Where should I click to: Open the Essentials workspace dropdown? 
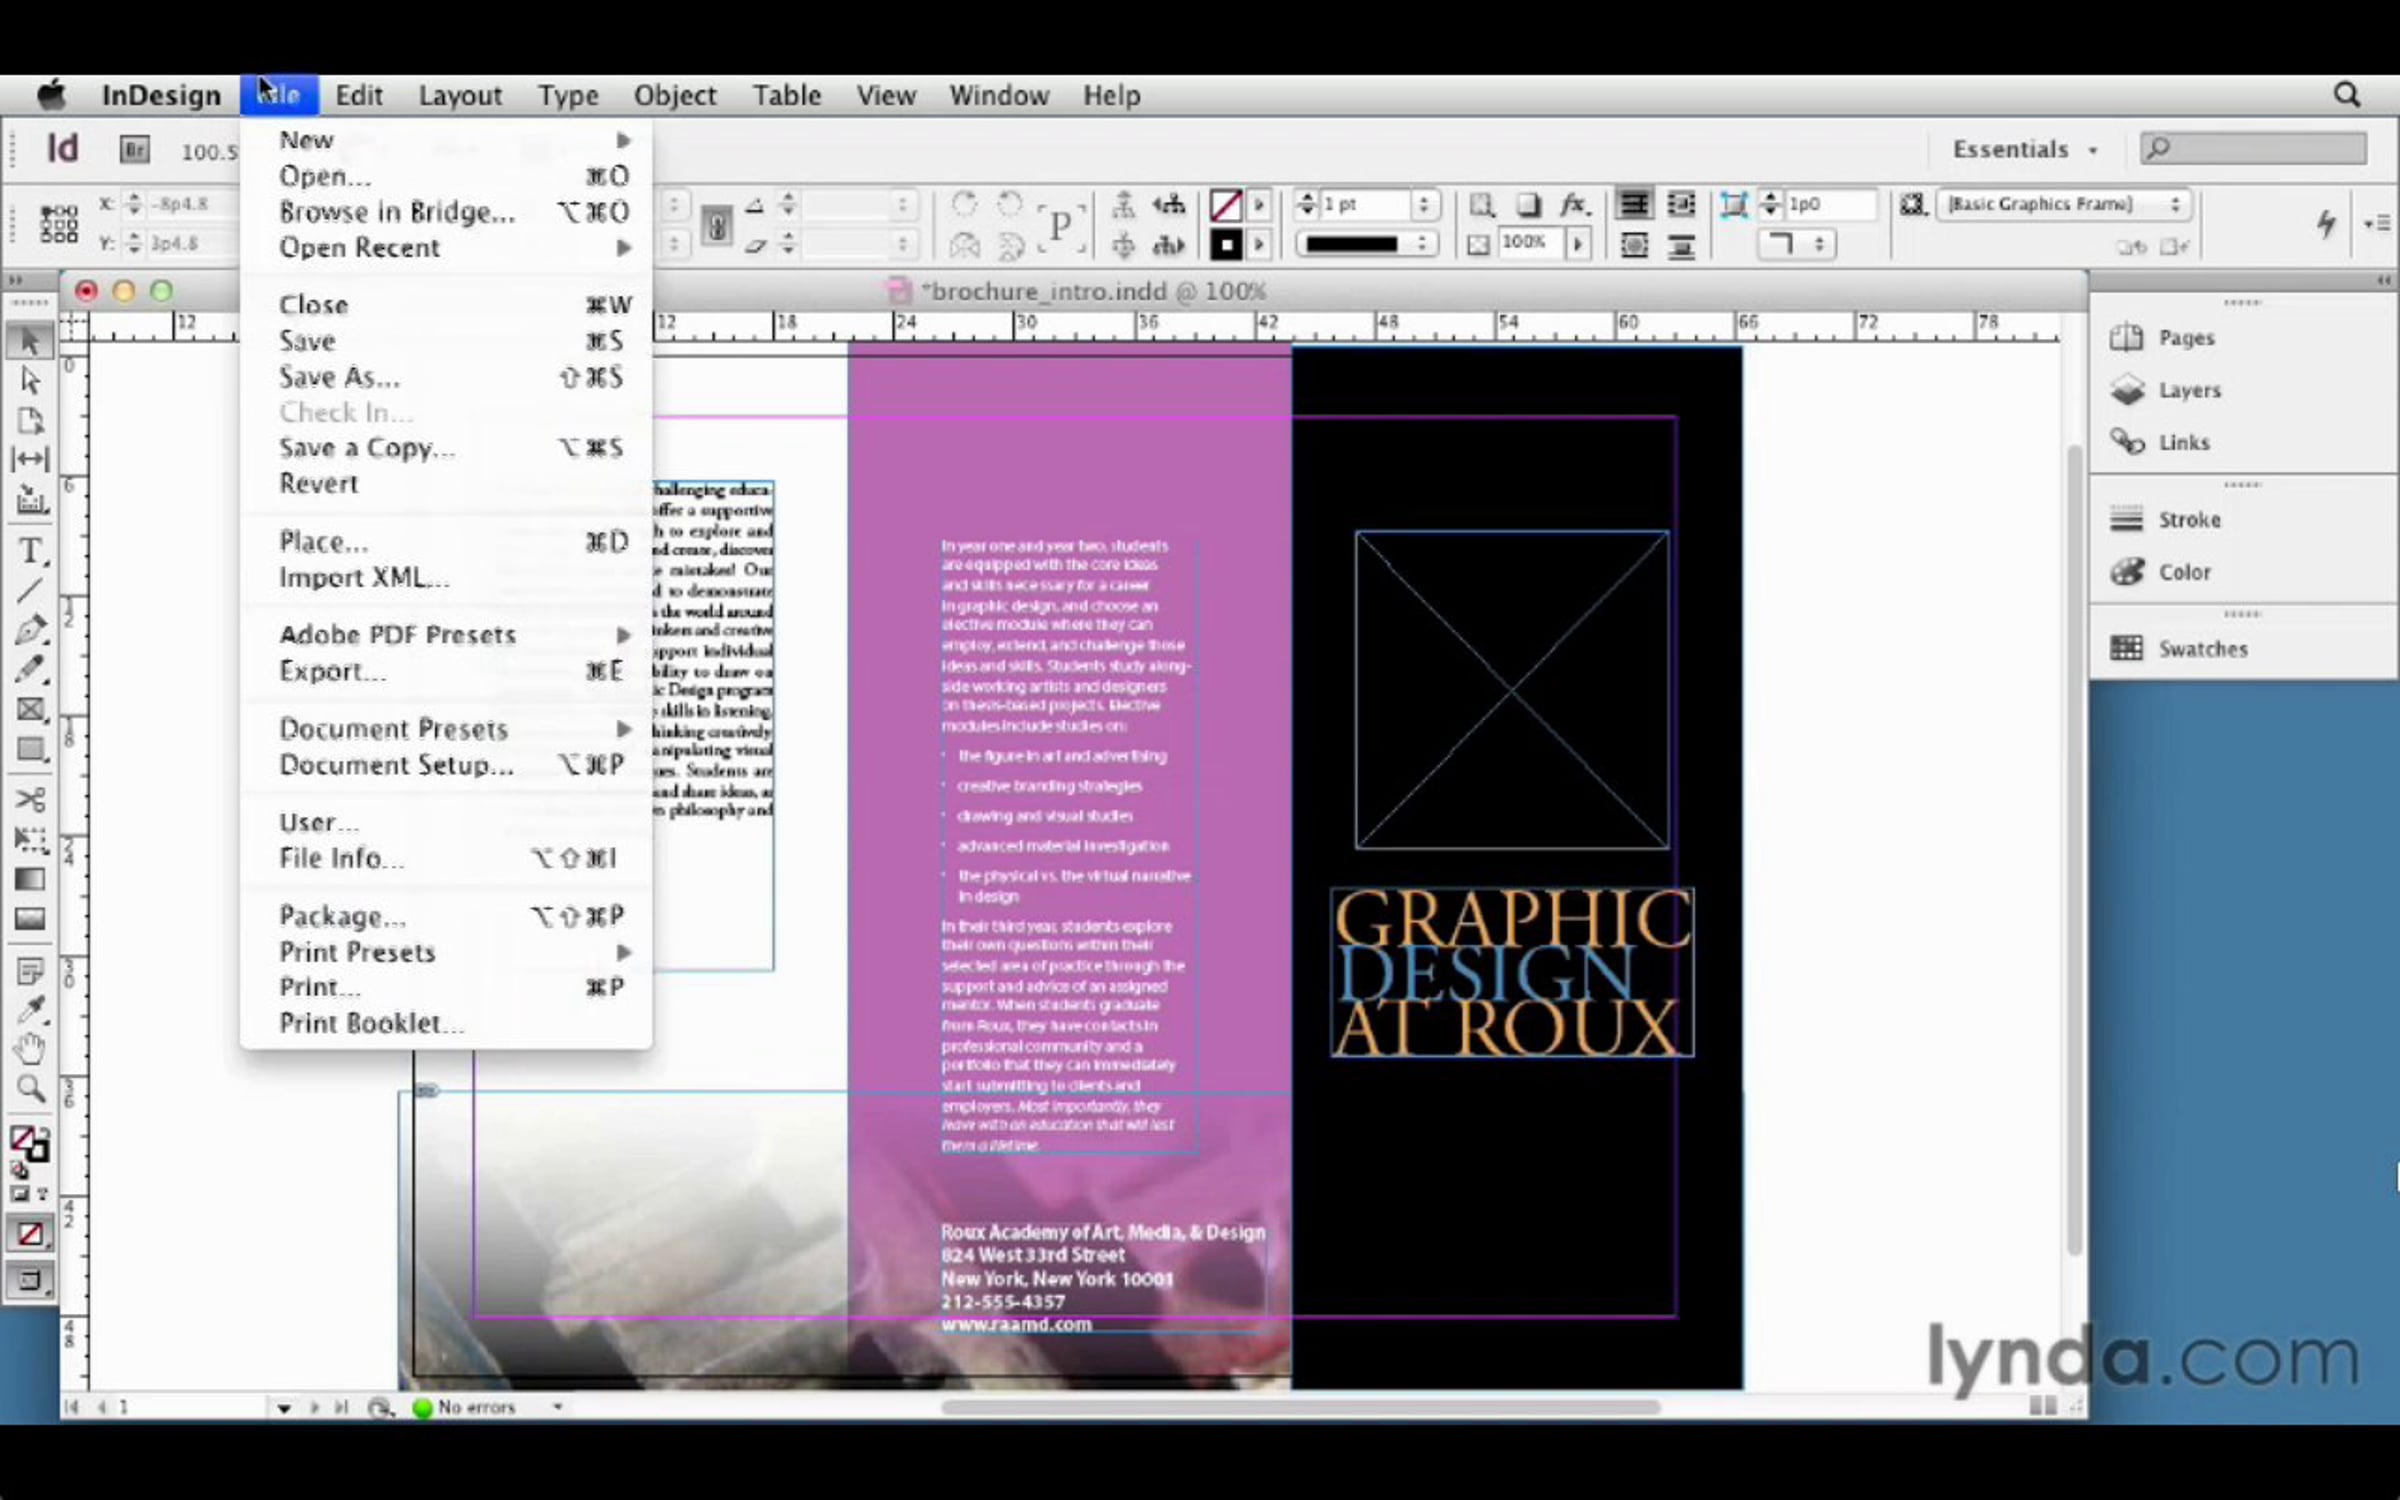[x=2025, y=150]
